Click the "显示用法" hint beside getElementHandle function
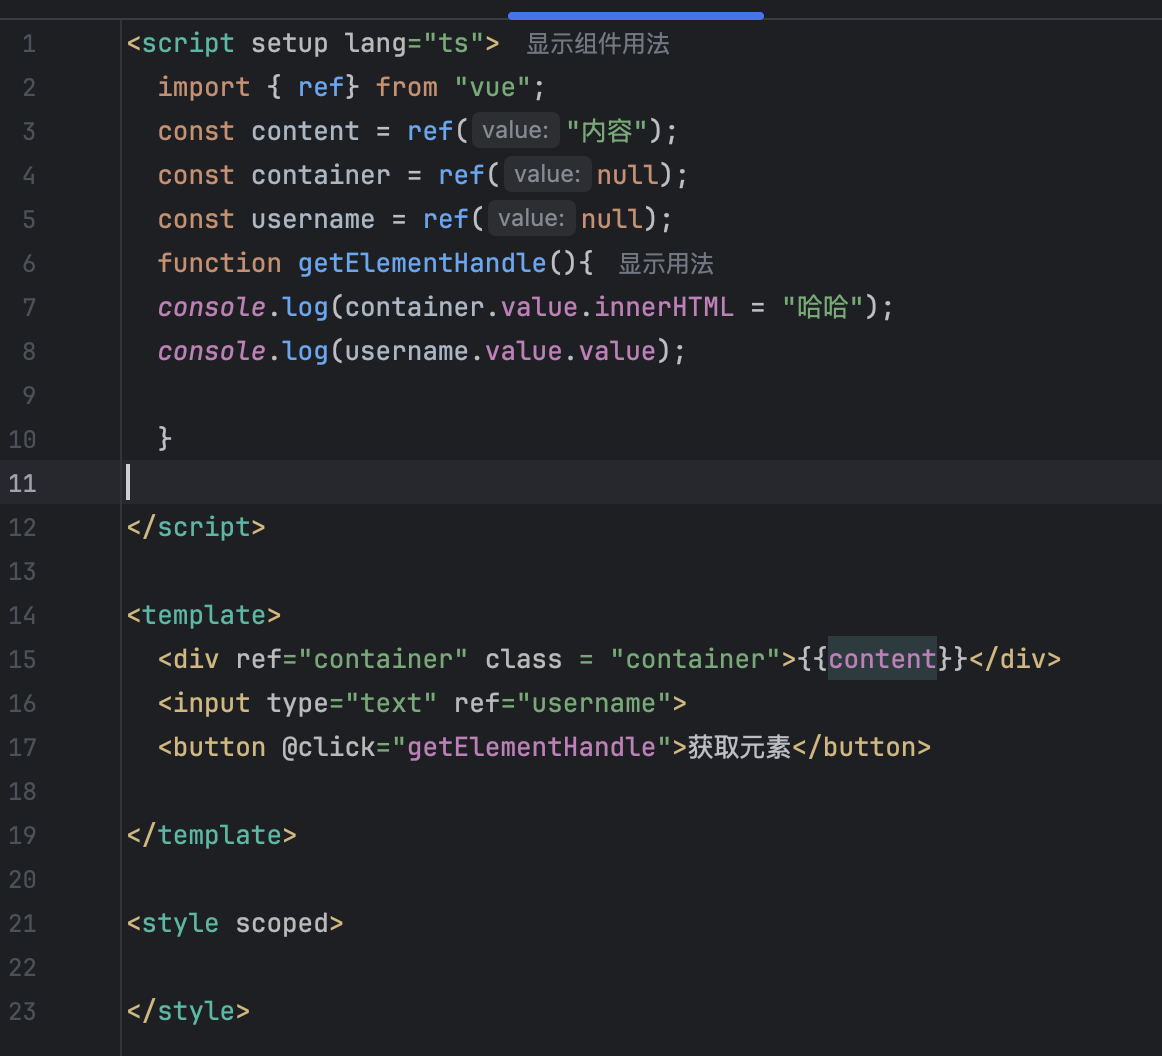The width and height of the screenshot is (1162, 1056). pos(665,264)
